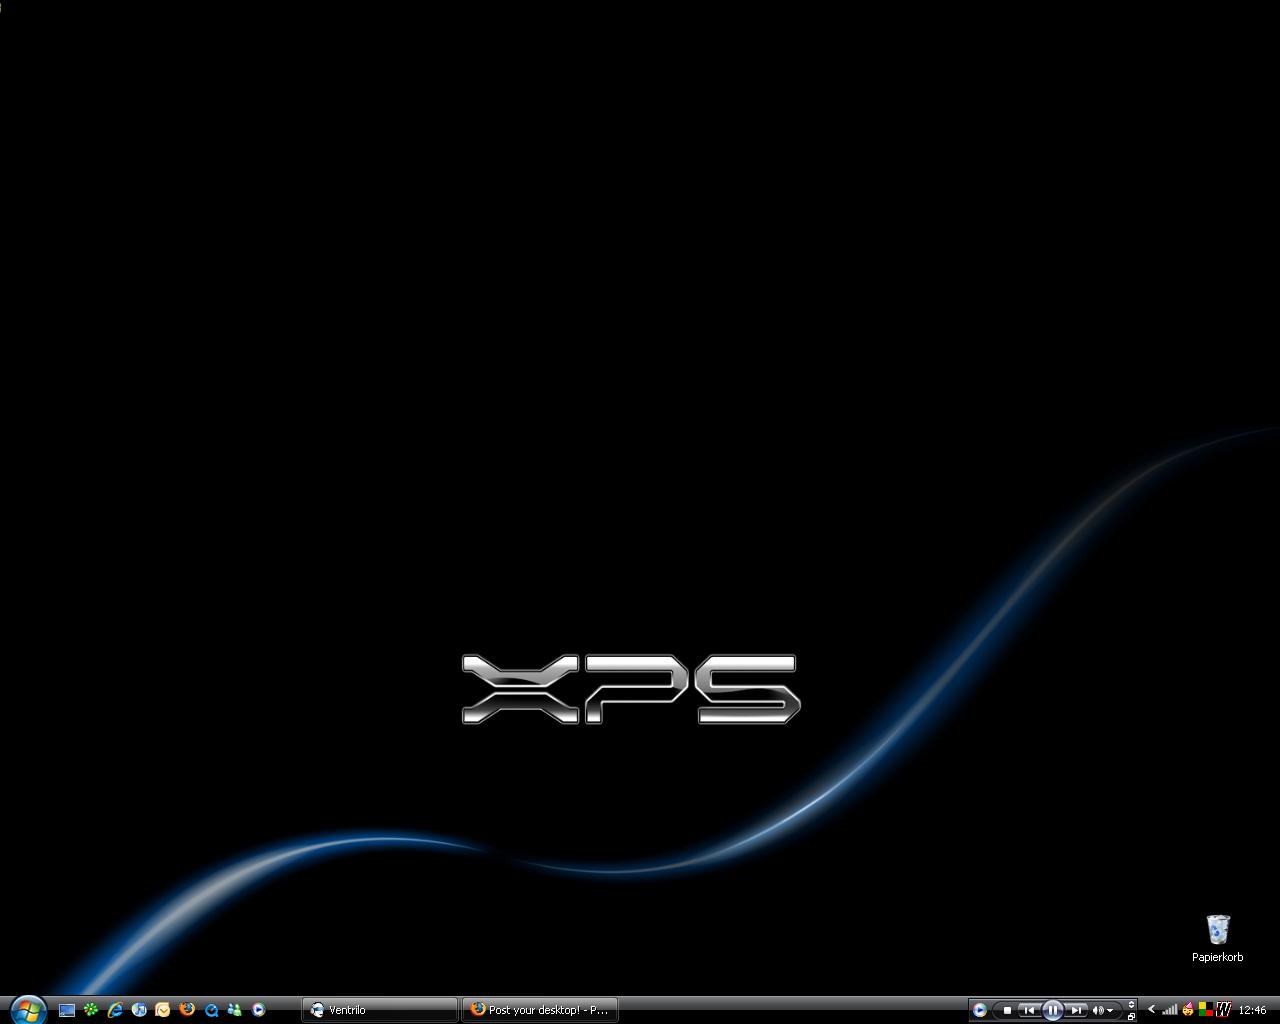Launch ICQ from the quick launch bar

[x=91, y=1010]
